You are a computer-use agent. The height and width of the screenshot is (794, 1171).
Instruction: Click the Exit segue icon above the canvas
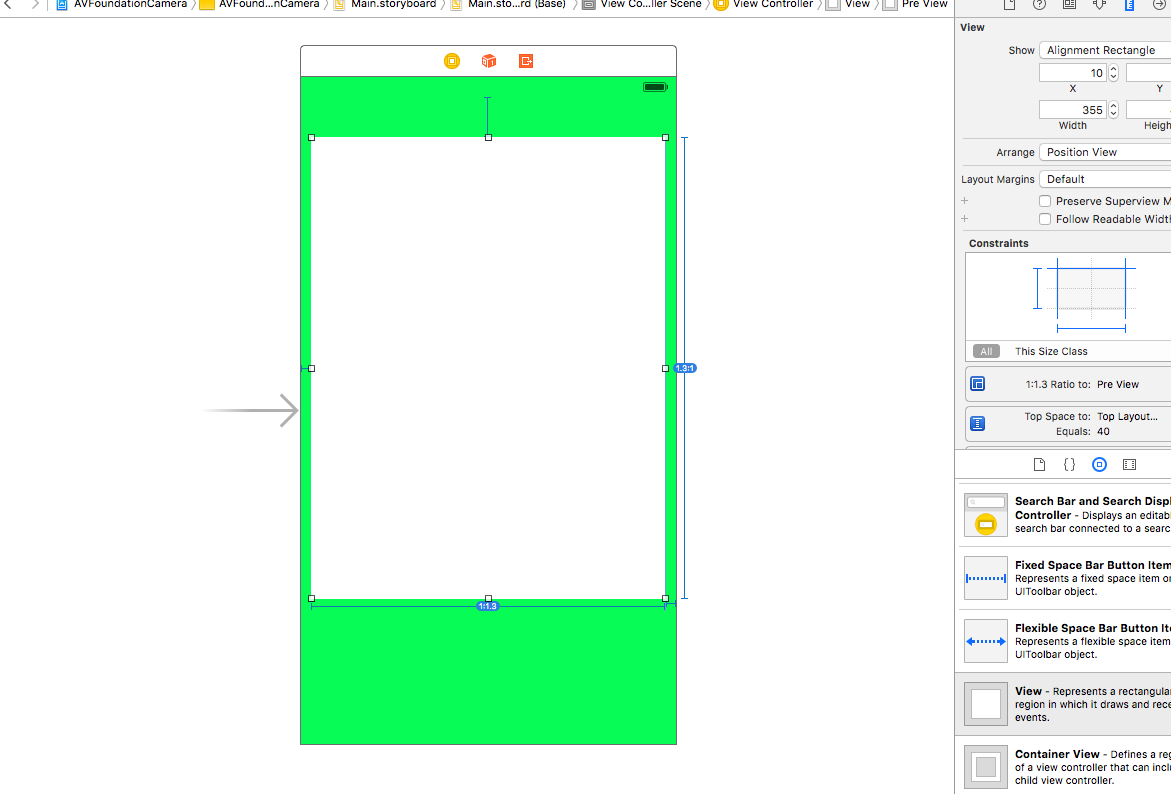tap(526, 61)
